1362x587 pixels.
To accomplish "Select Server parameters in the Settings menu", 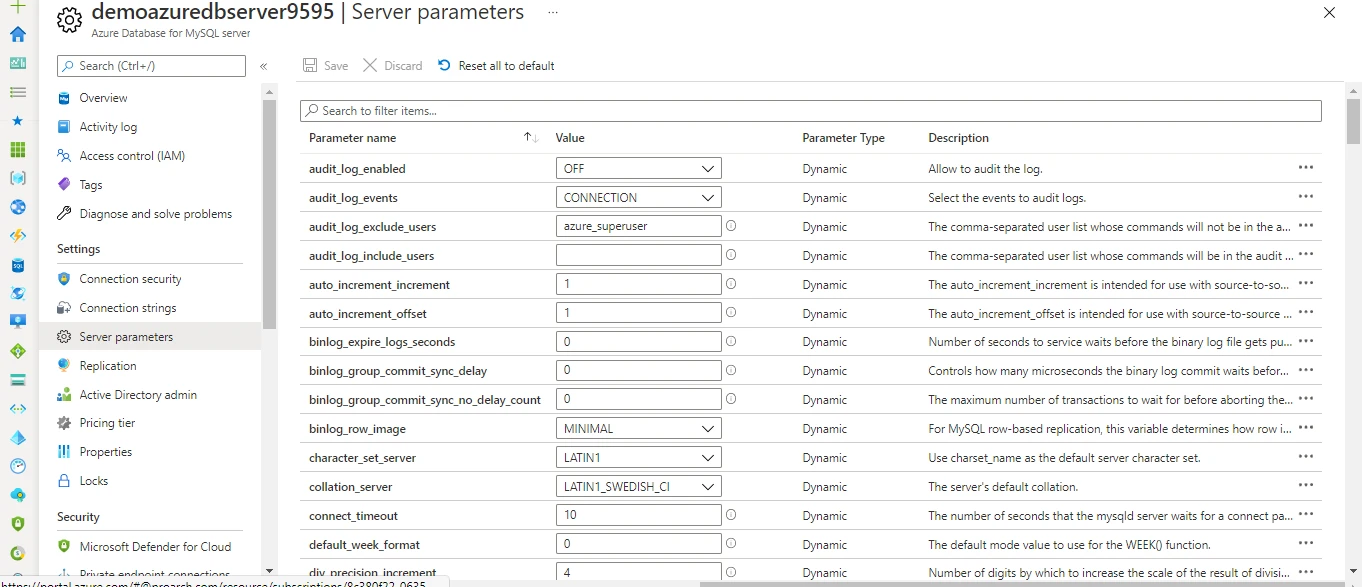I will tap(125, 336).
